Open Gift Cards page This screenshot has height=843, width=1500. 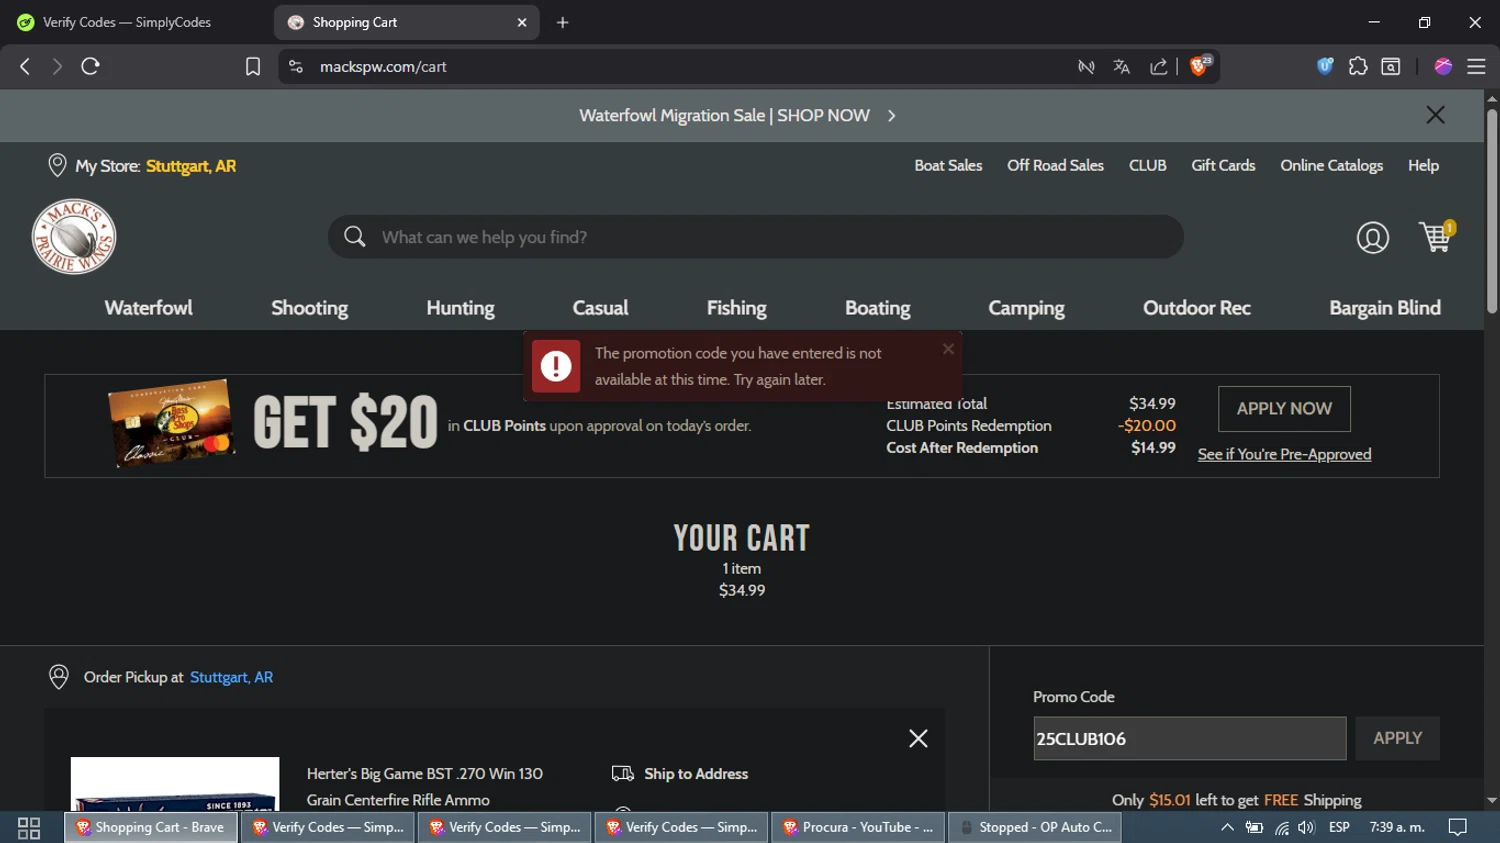pyautogui.click(x=1223, y=165)
